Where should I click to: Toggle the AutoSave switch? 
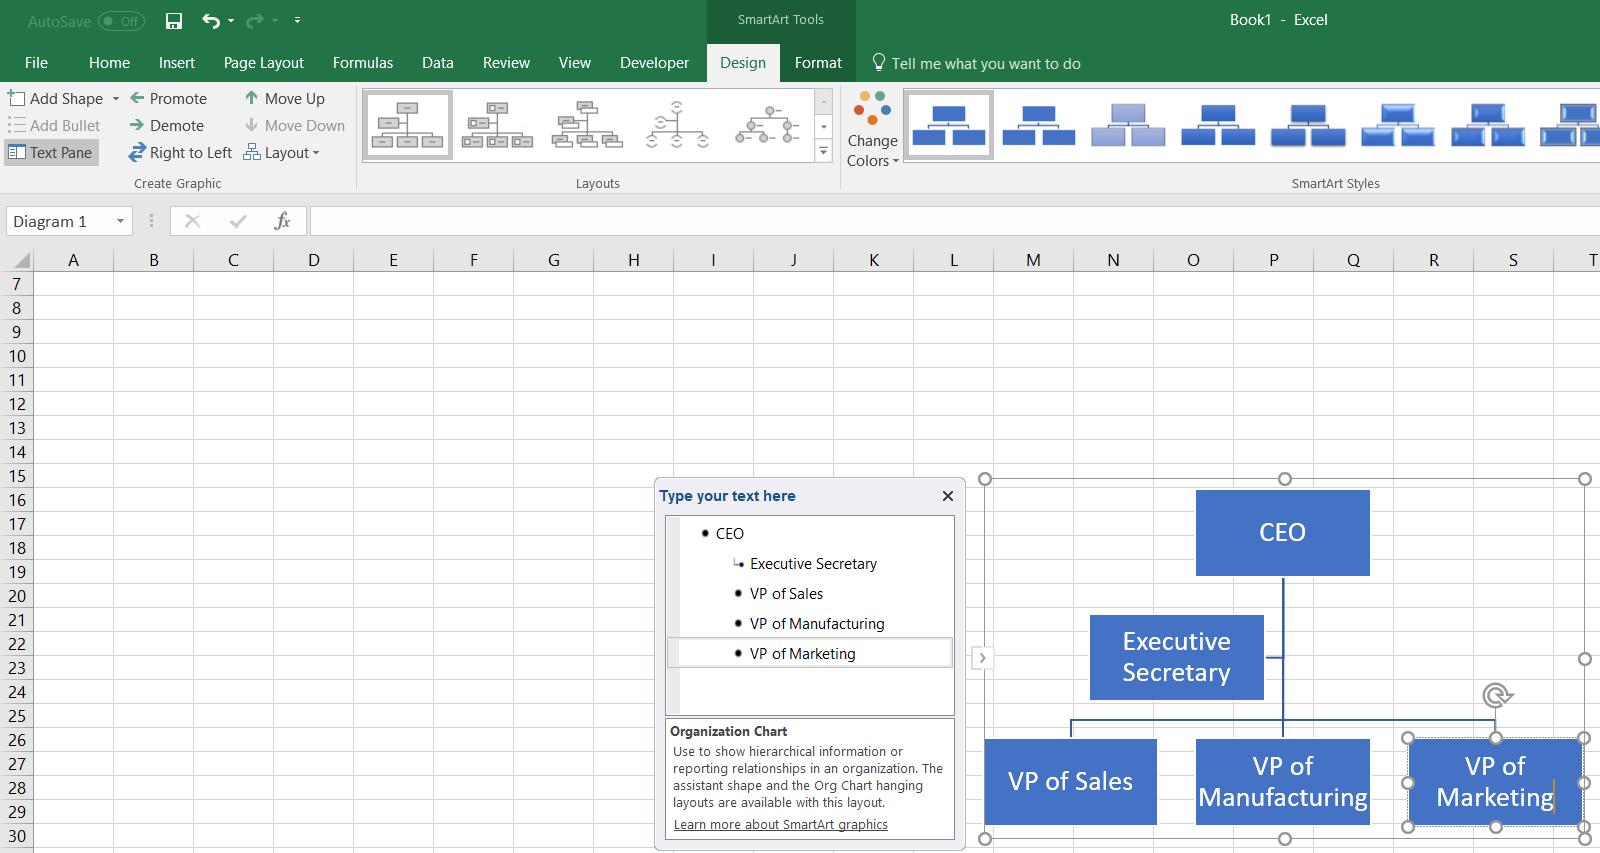[x=121, y=21]
